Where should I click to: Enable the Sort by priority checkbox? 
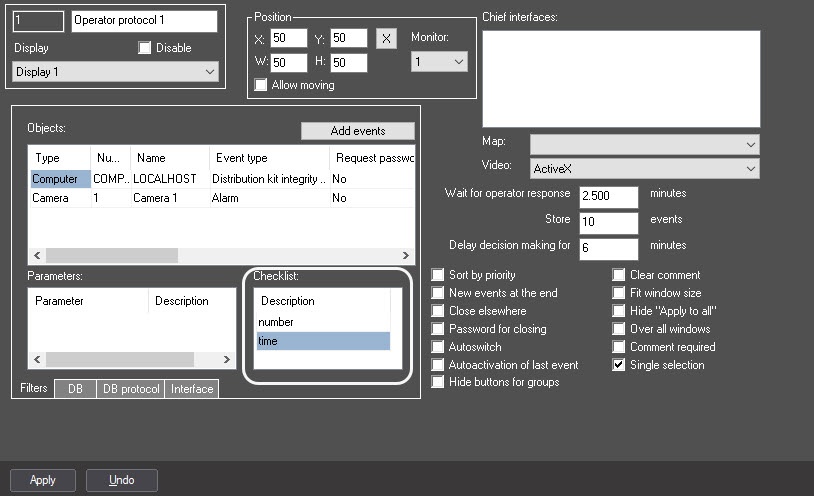[x=438, y=275]
